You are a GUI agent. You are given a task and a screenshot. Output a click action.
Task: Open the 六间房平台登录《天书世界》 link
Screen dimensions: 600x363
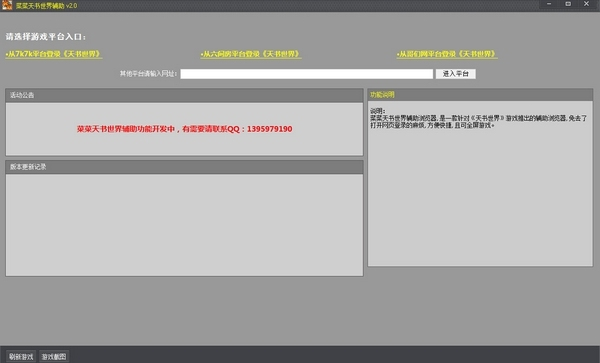251,54
